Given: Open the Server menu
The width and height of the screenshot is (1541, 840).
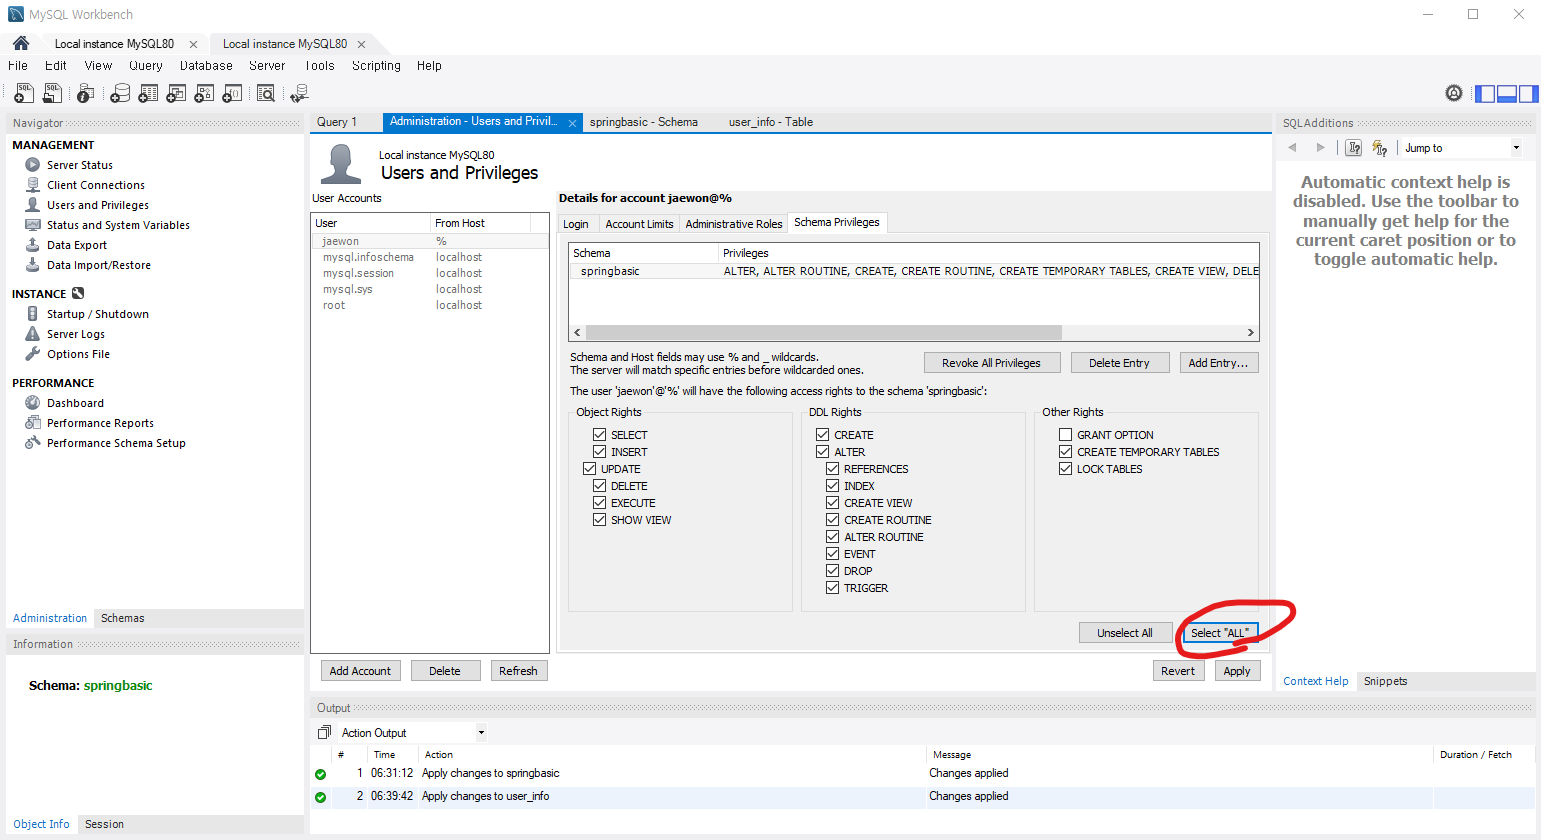Looking at the screenshot, I should [x=267, y=66].
